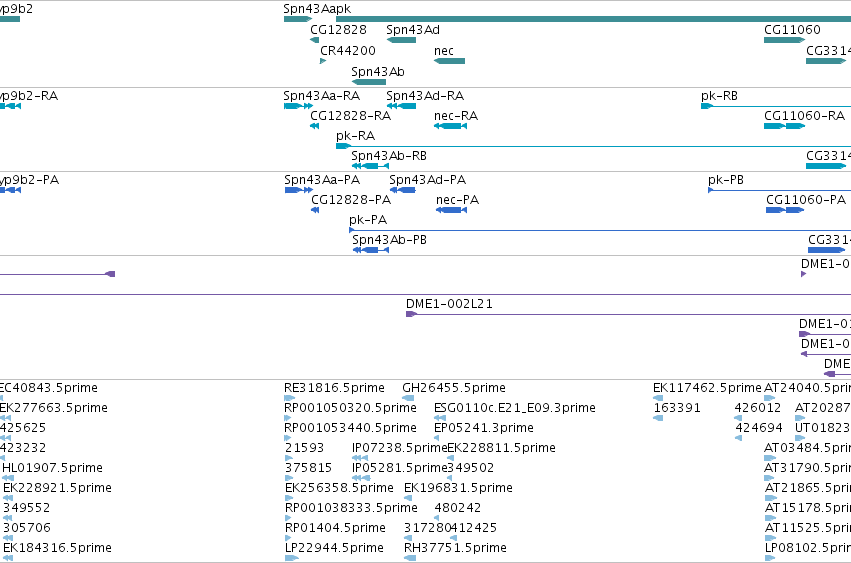This screenshot has height=563, width=851.
Task: Open the CG11060 gene entry
Action: point(784,40)
